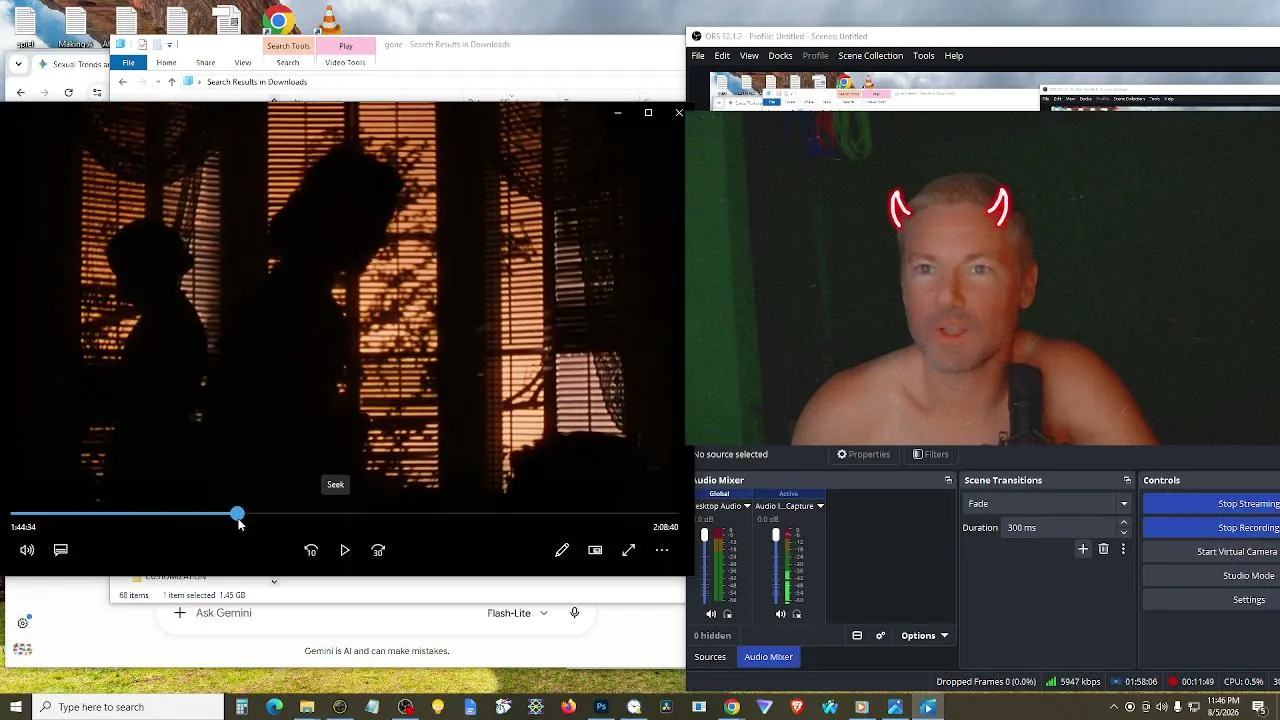
Task: Open the OBS Edit menu
Action: (x=722, y=56)
